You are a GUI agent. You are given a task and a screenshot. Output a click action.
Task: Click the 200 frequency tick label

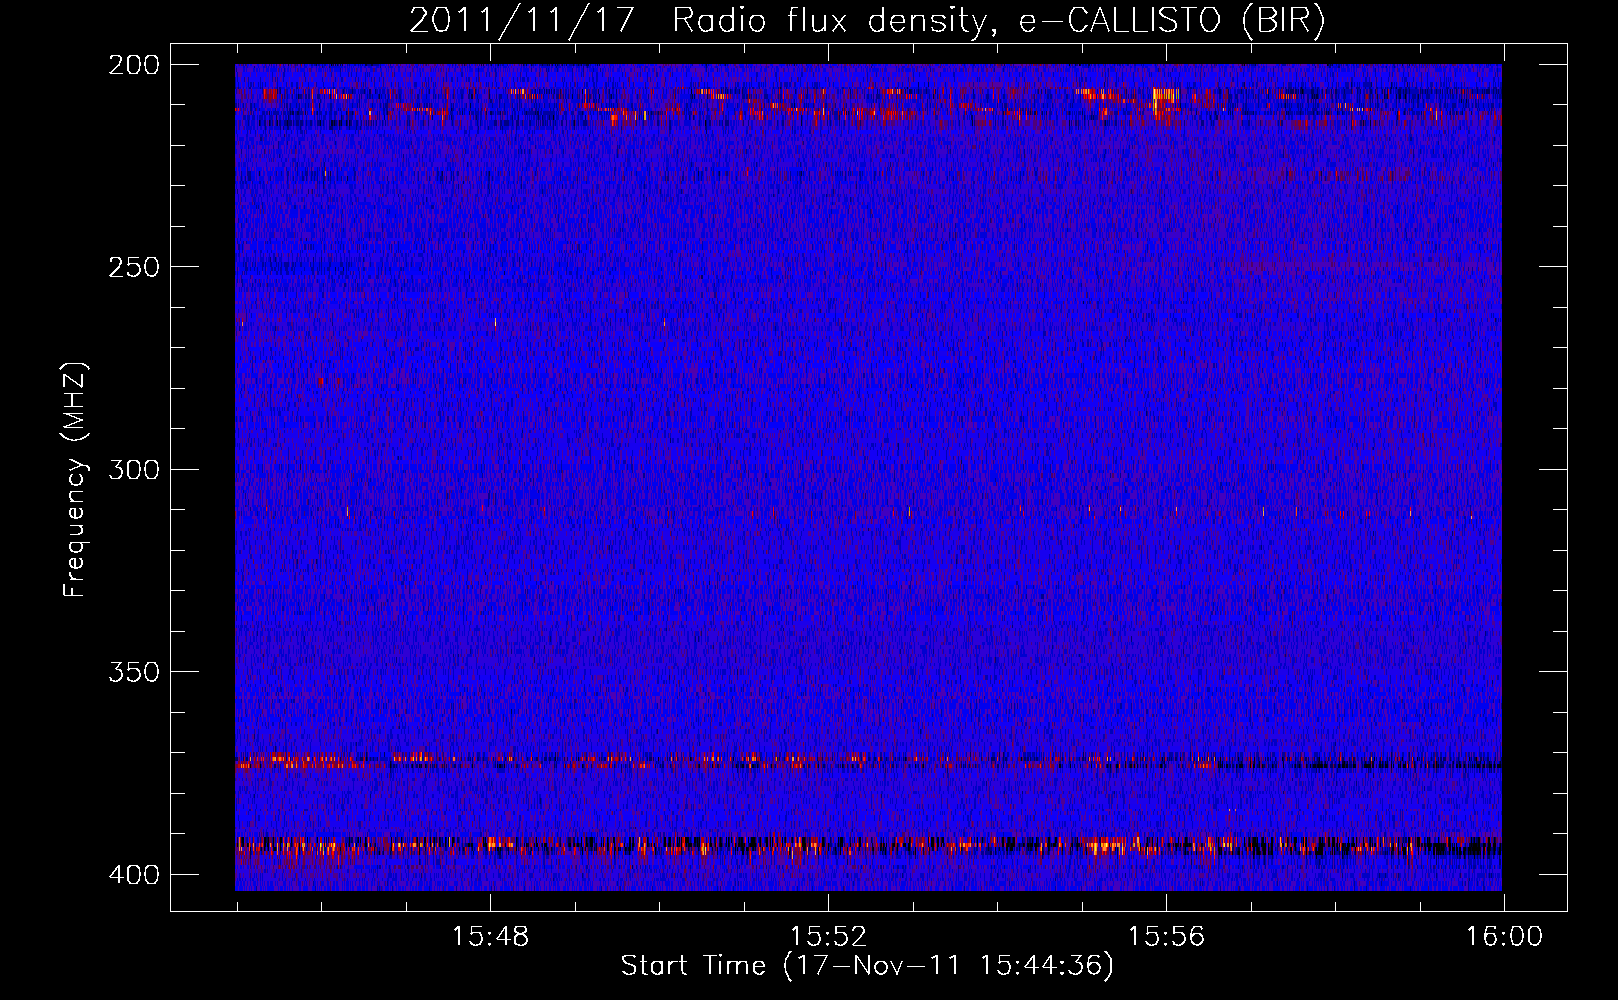coord(133,65)
